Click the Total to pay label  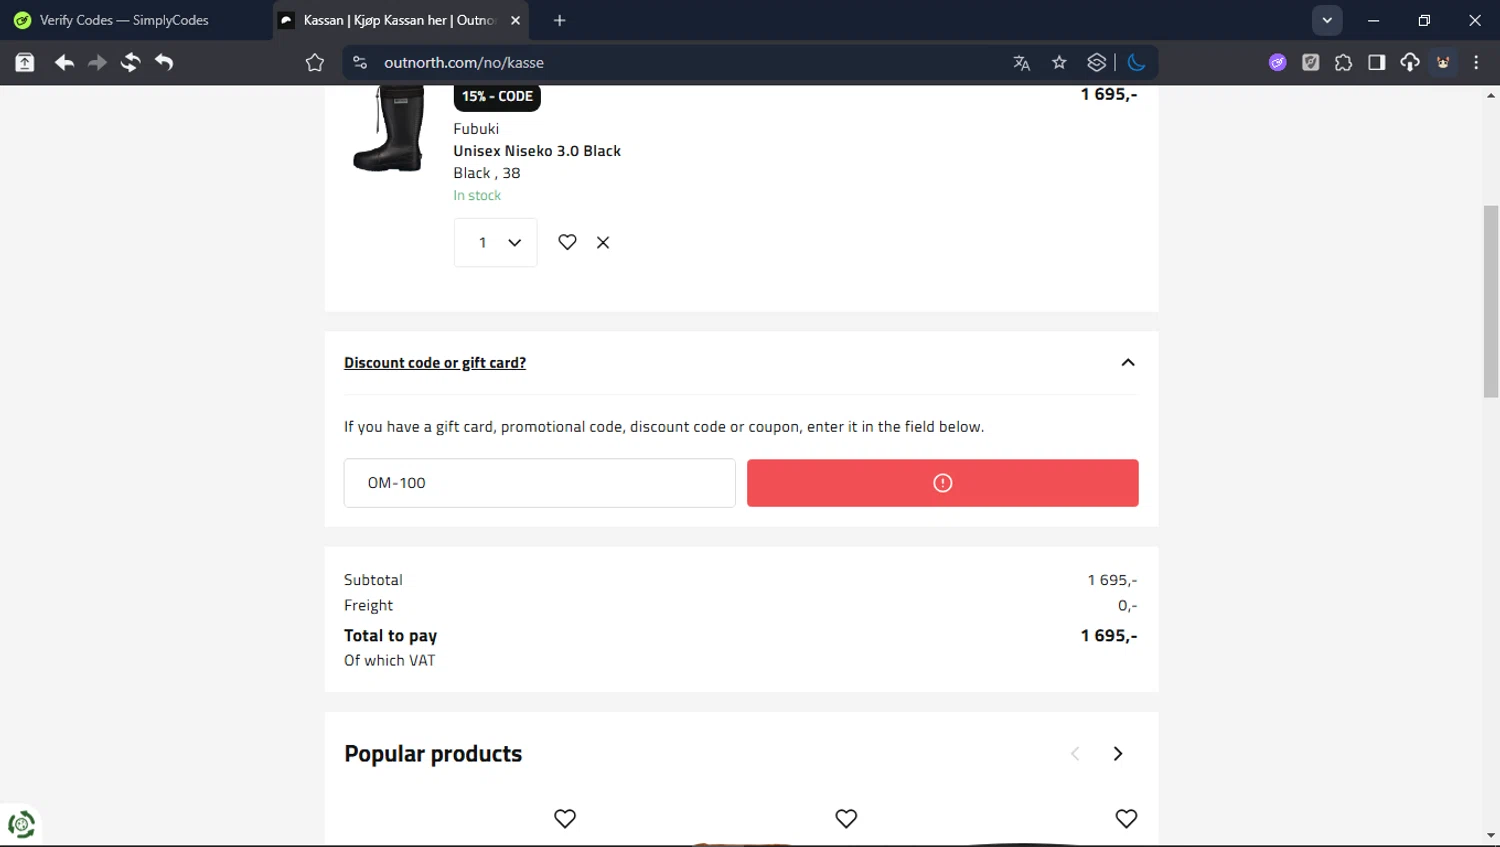coord(390,635)
